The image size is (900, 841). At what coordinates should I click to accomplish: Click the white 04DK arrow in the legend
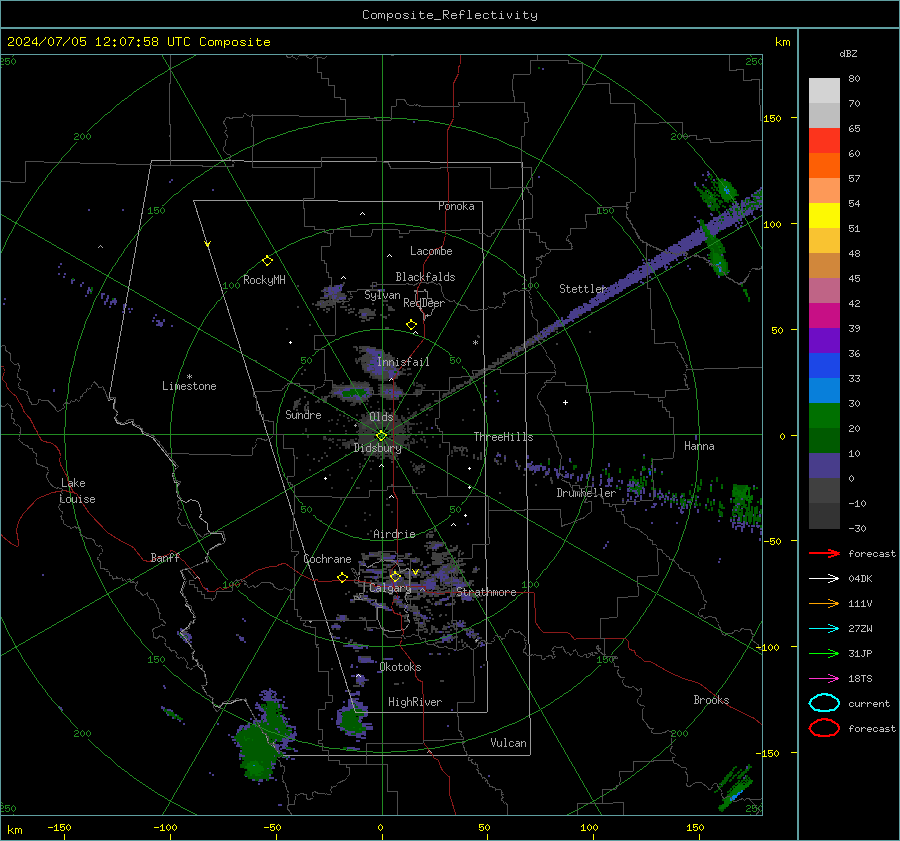click(x=824, y=579)
